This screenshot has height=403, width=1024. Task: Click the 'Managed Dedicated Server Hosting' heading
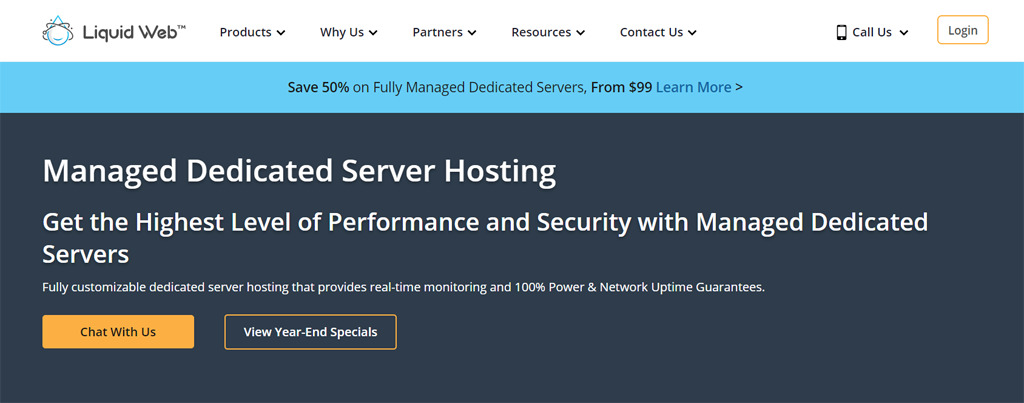tap(299, 172)
